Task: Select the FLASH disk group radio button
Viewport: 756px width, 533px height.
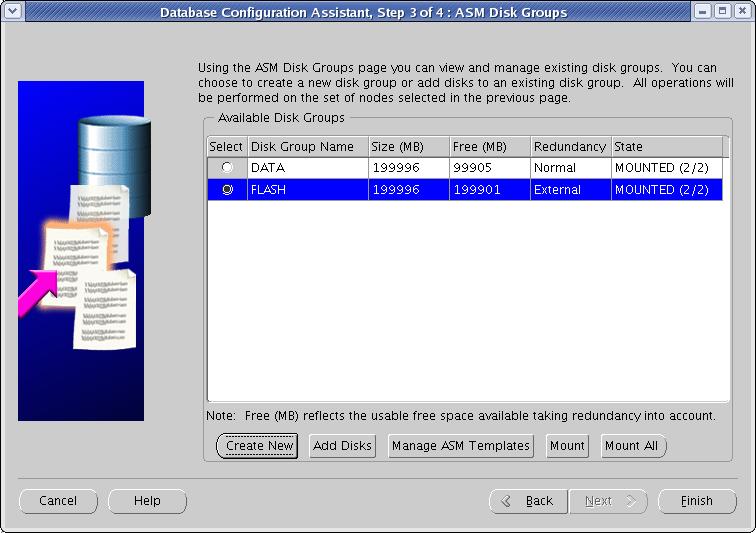Action: 227,190
